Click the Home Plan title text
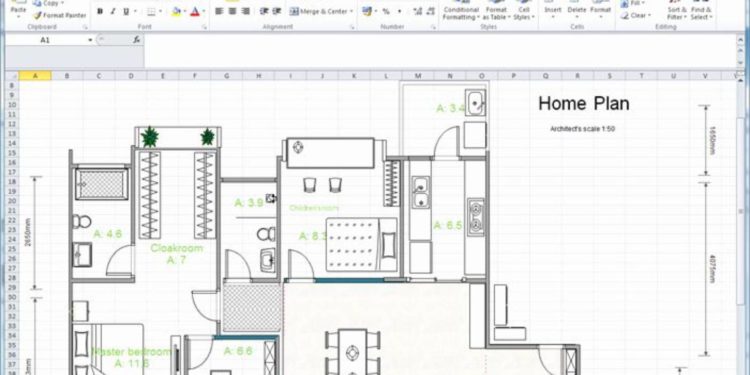This screenshot has width=750, height=375. pyautogui.click(x=584, y=103)
